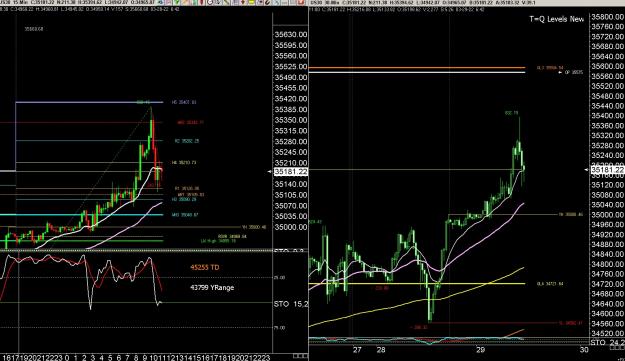
Task: Click the 35600.00 label on the right price axis
Action: 607,66
